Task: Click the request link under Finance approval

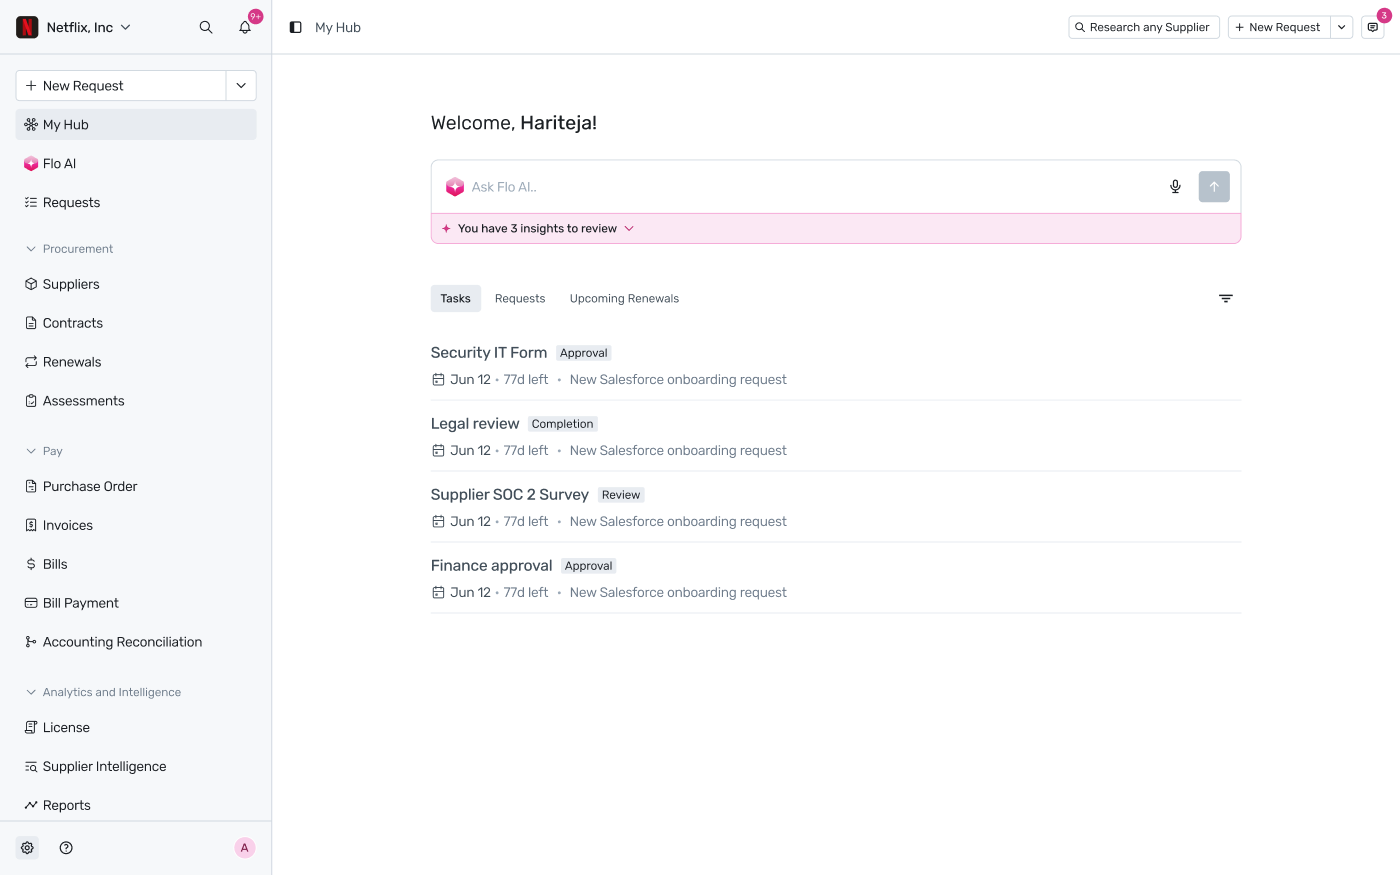Action: click(x=678, y=593)
